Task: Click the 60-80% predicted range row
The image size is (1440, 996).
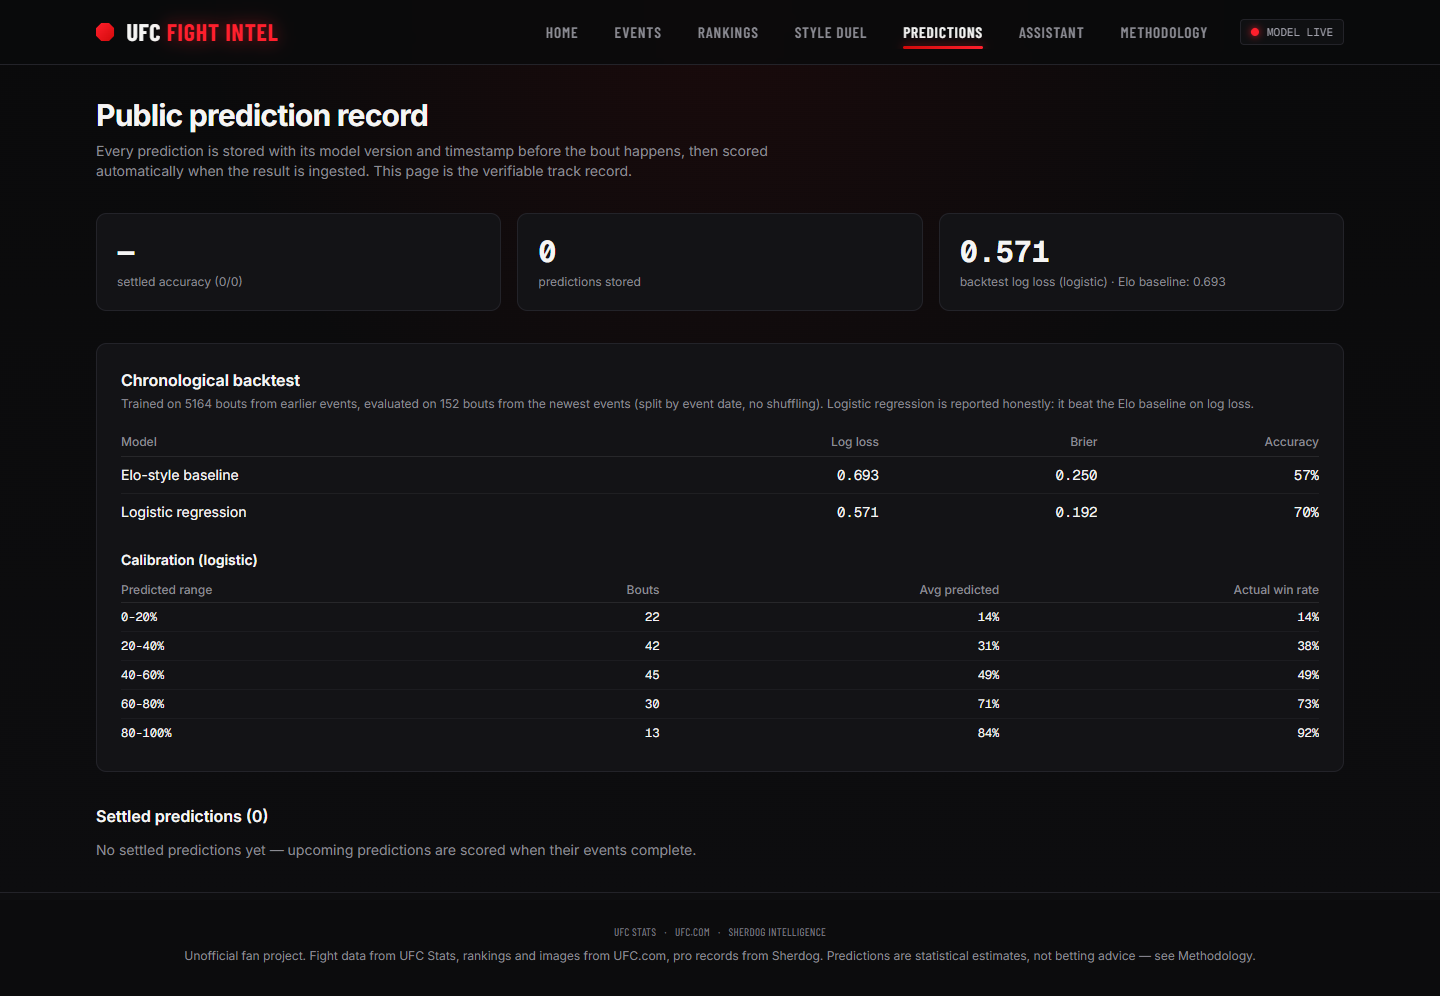Action: (720, 704)
